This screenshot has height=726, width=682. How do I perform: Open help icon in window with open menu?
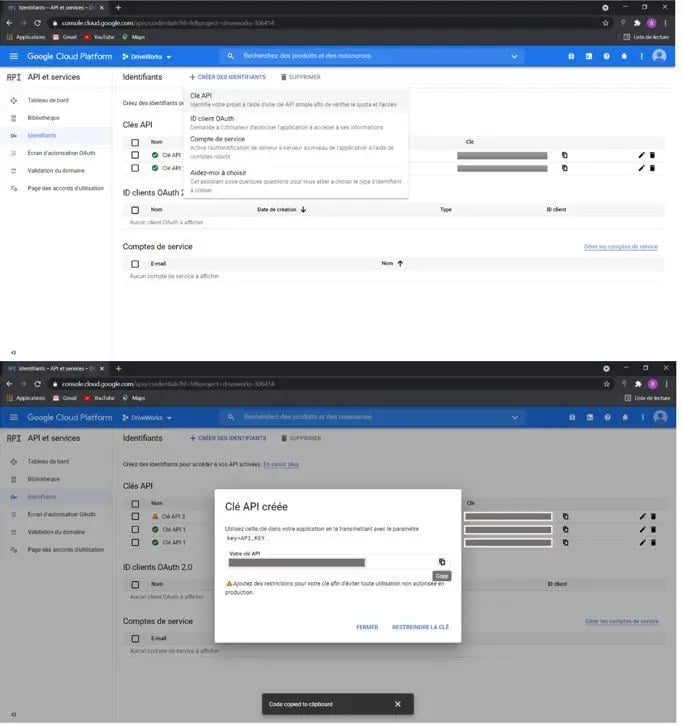coord(606,56)
